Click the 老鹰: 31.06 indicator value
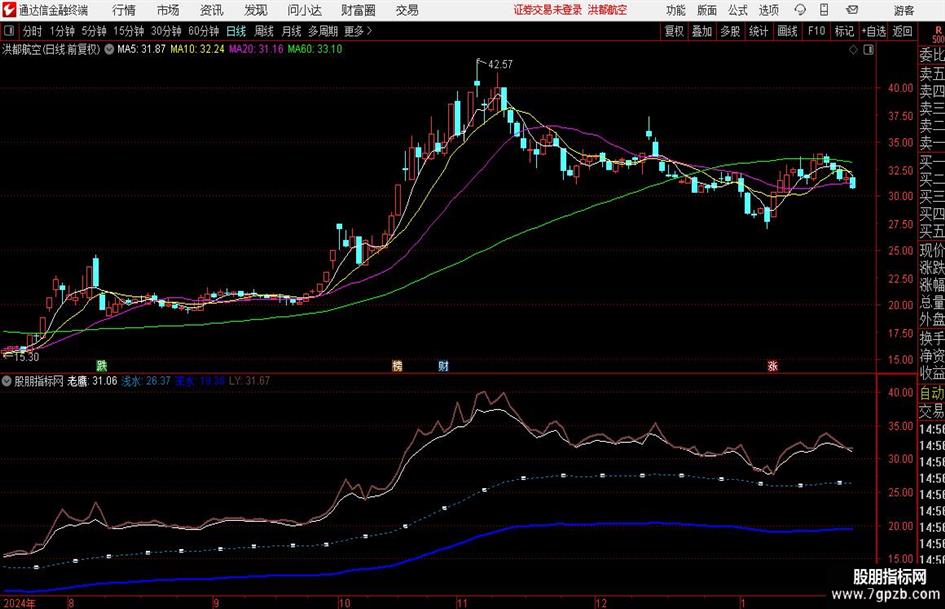The height and width of the screenshot is (609, 945). [x=92, y=381]
